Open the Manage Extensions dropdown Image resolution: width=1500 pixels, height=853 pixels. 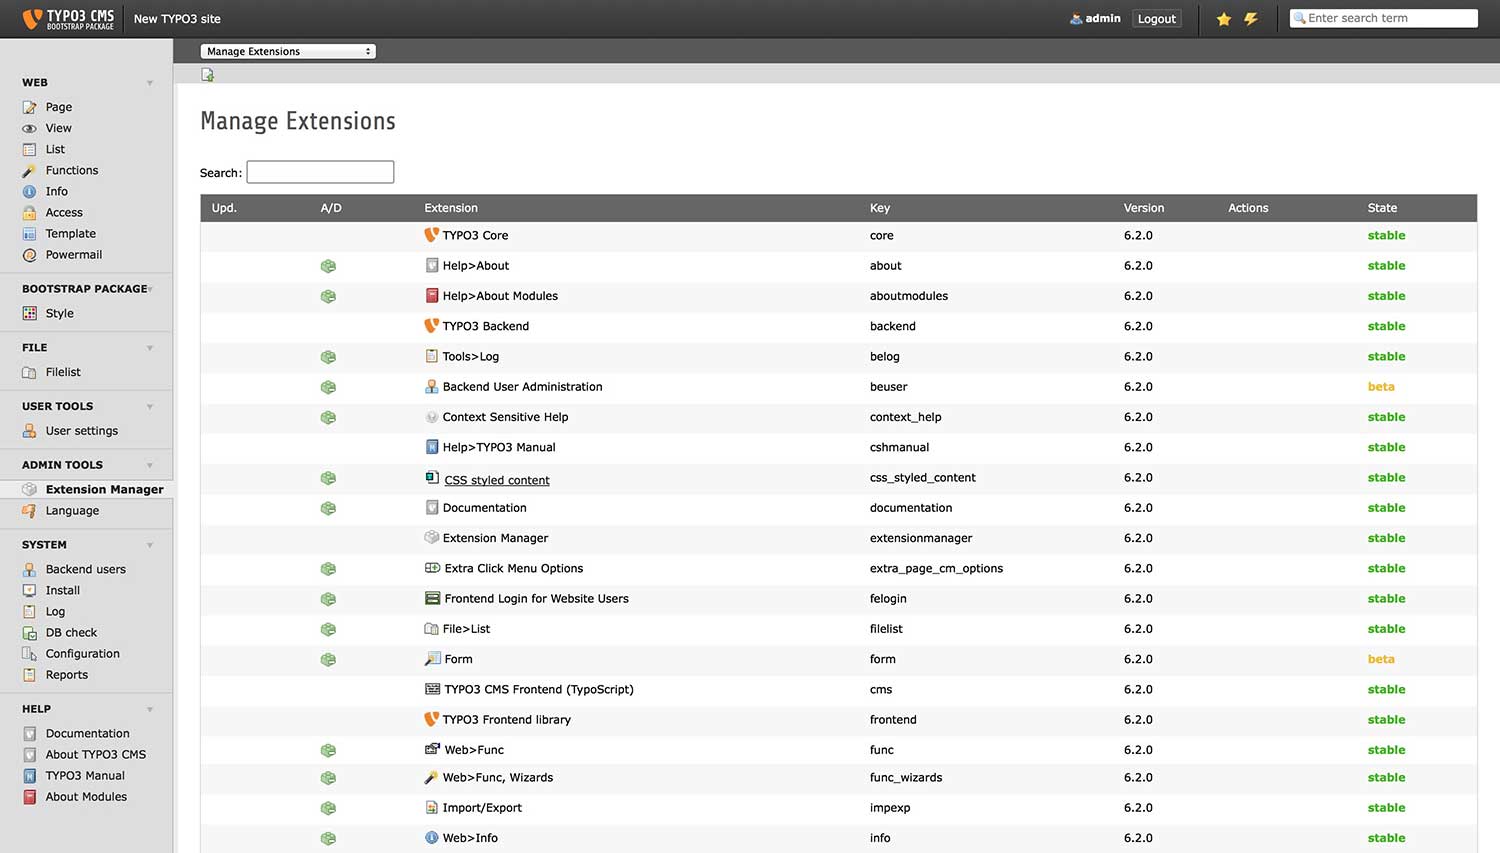click(x=288, y=52)
